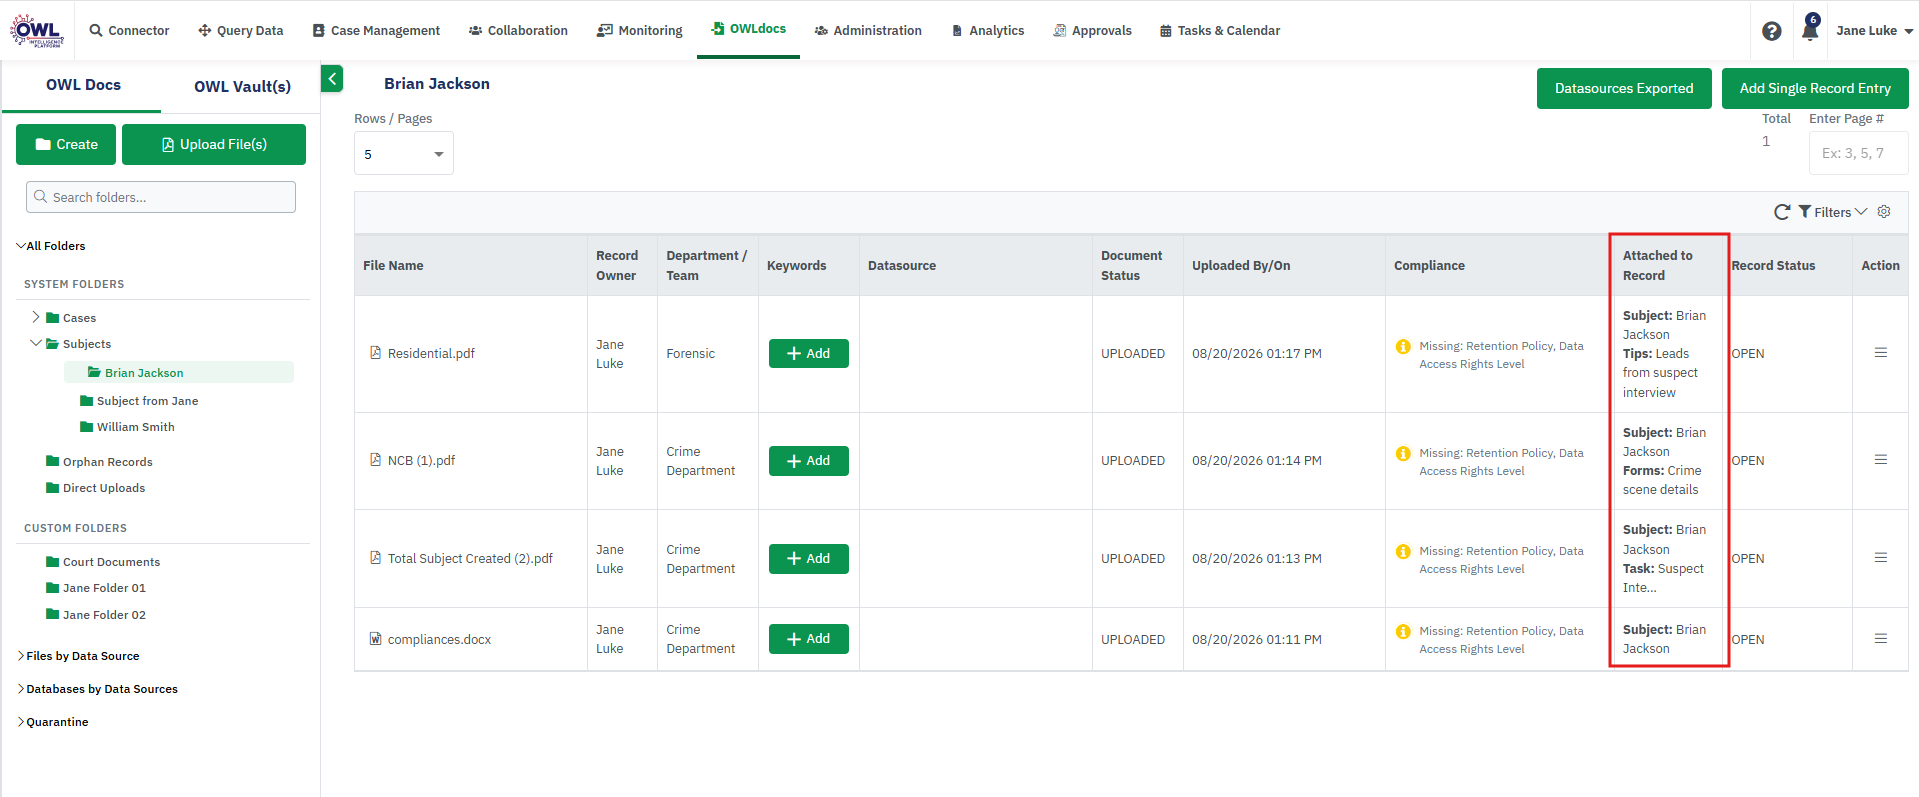
Task: Click compliance warning icon for Residential.pdf
Action: [x=1403, y=347]
